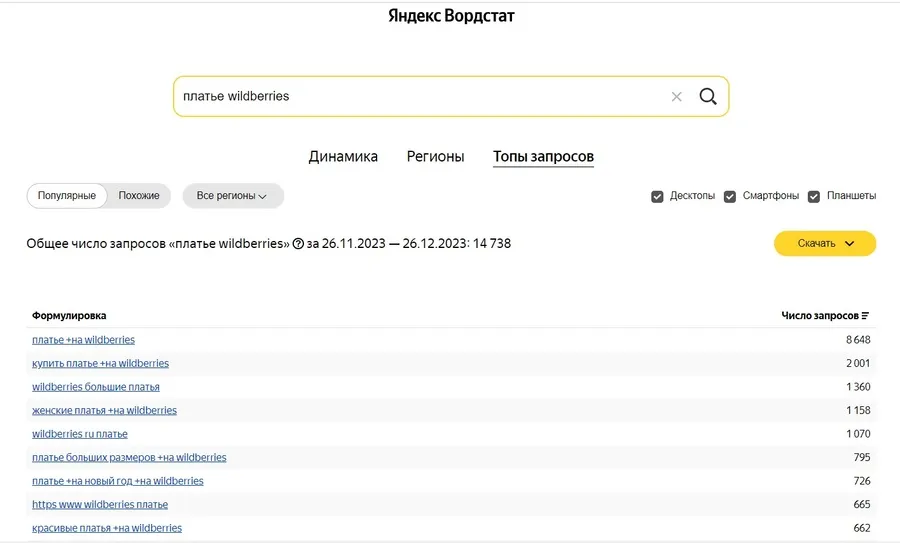Open 'платье +на новый год' query link
Viewport: 900px width, 543px height.
pos(117,481)
